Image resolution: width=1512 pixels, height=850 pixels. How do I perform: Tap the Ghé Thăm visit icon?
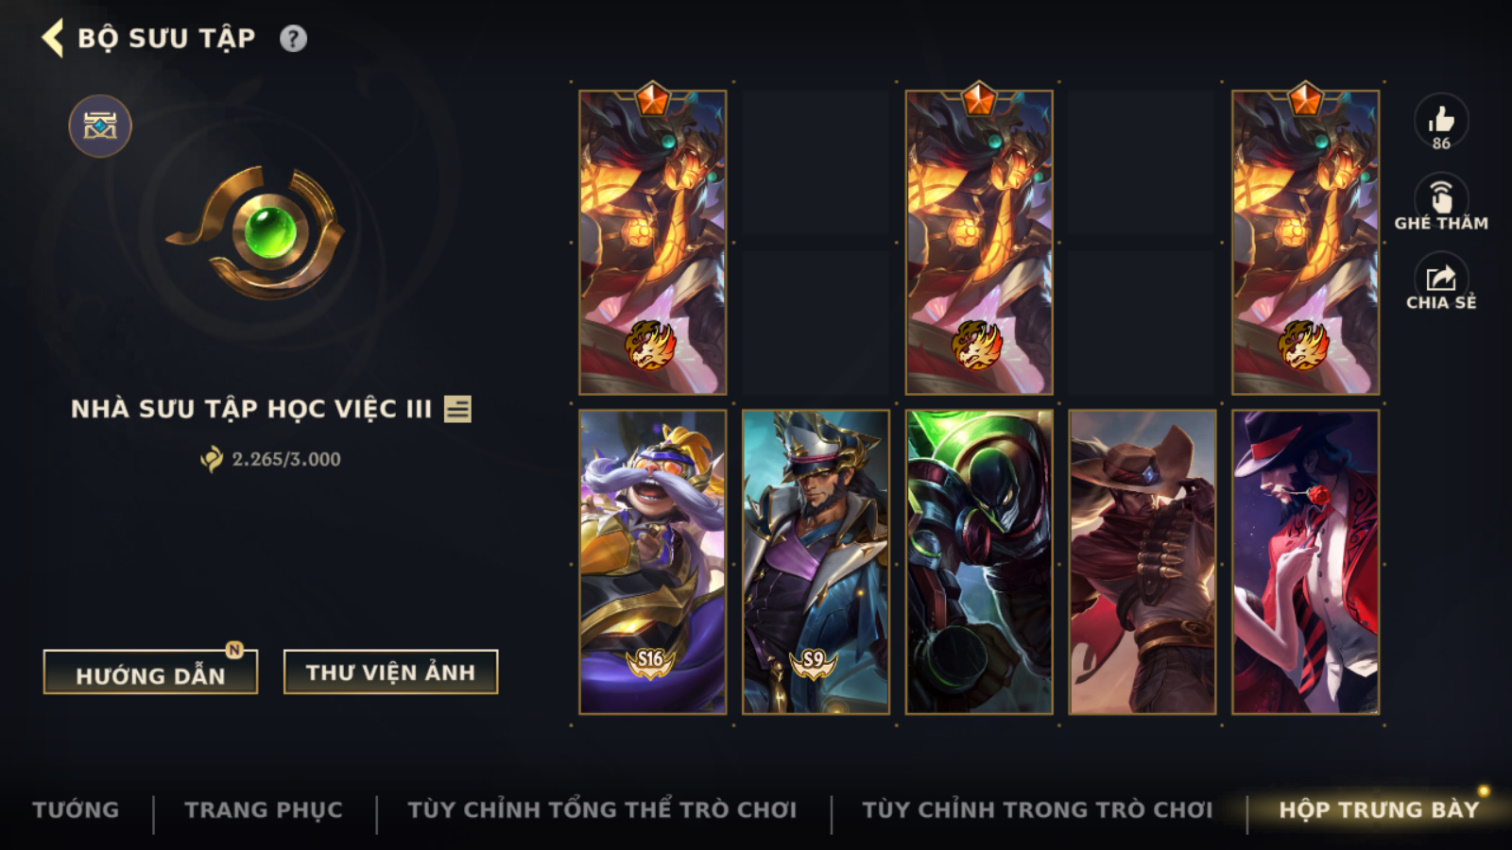(x=1441, y=197)
